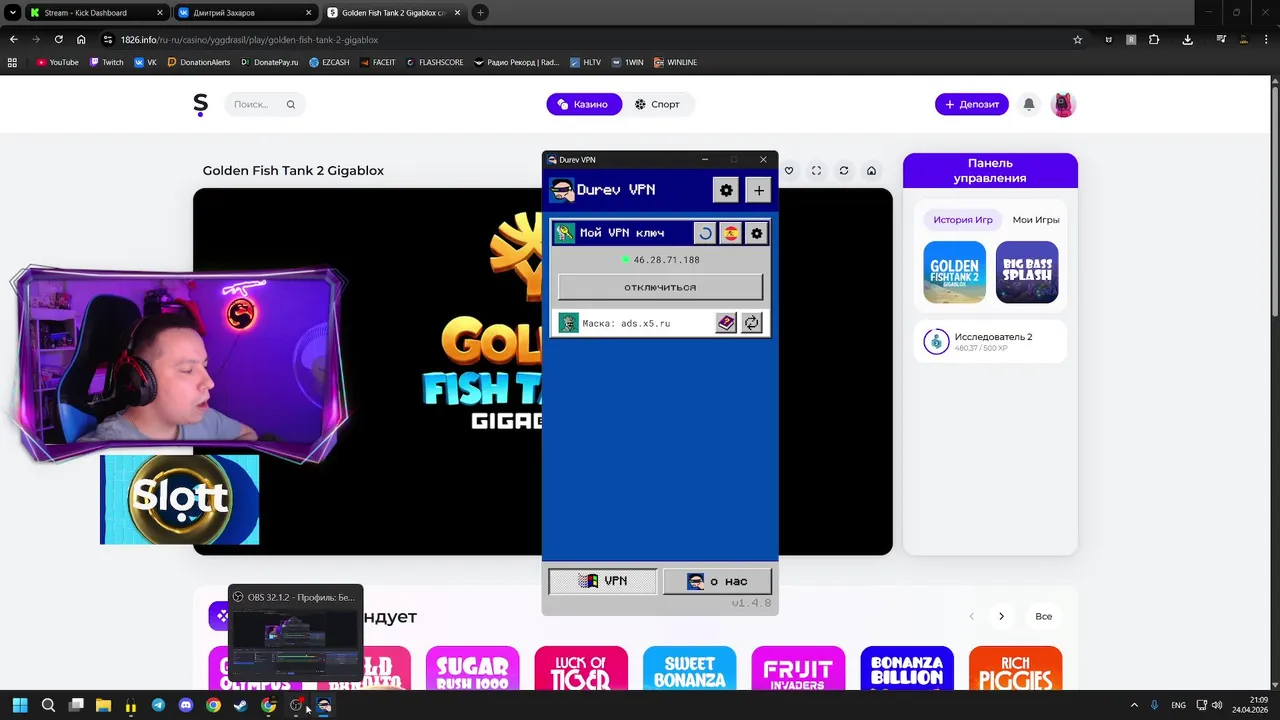The height and width of the screenshot is (720, 1280).
Task: Open the о нас tab in Durev VPN
Action: point(717,581)
